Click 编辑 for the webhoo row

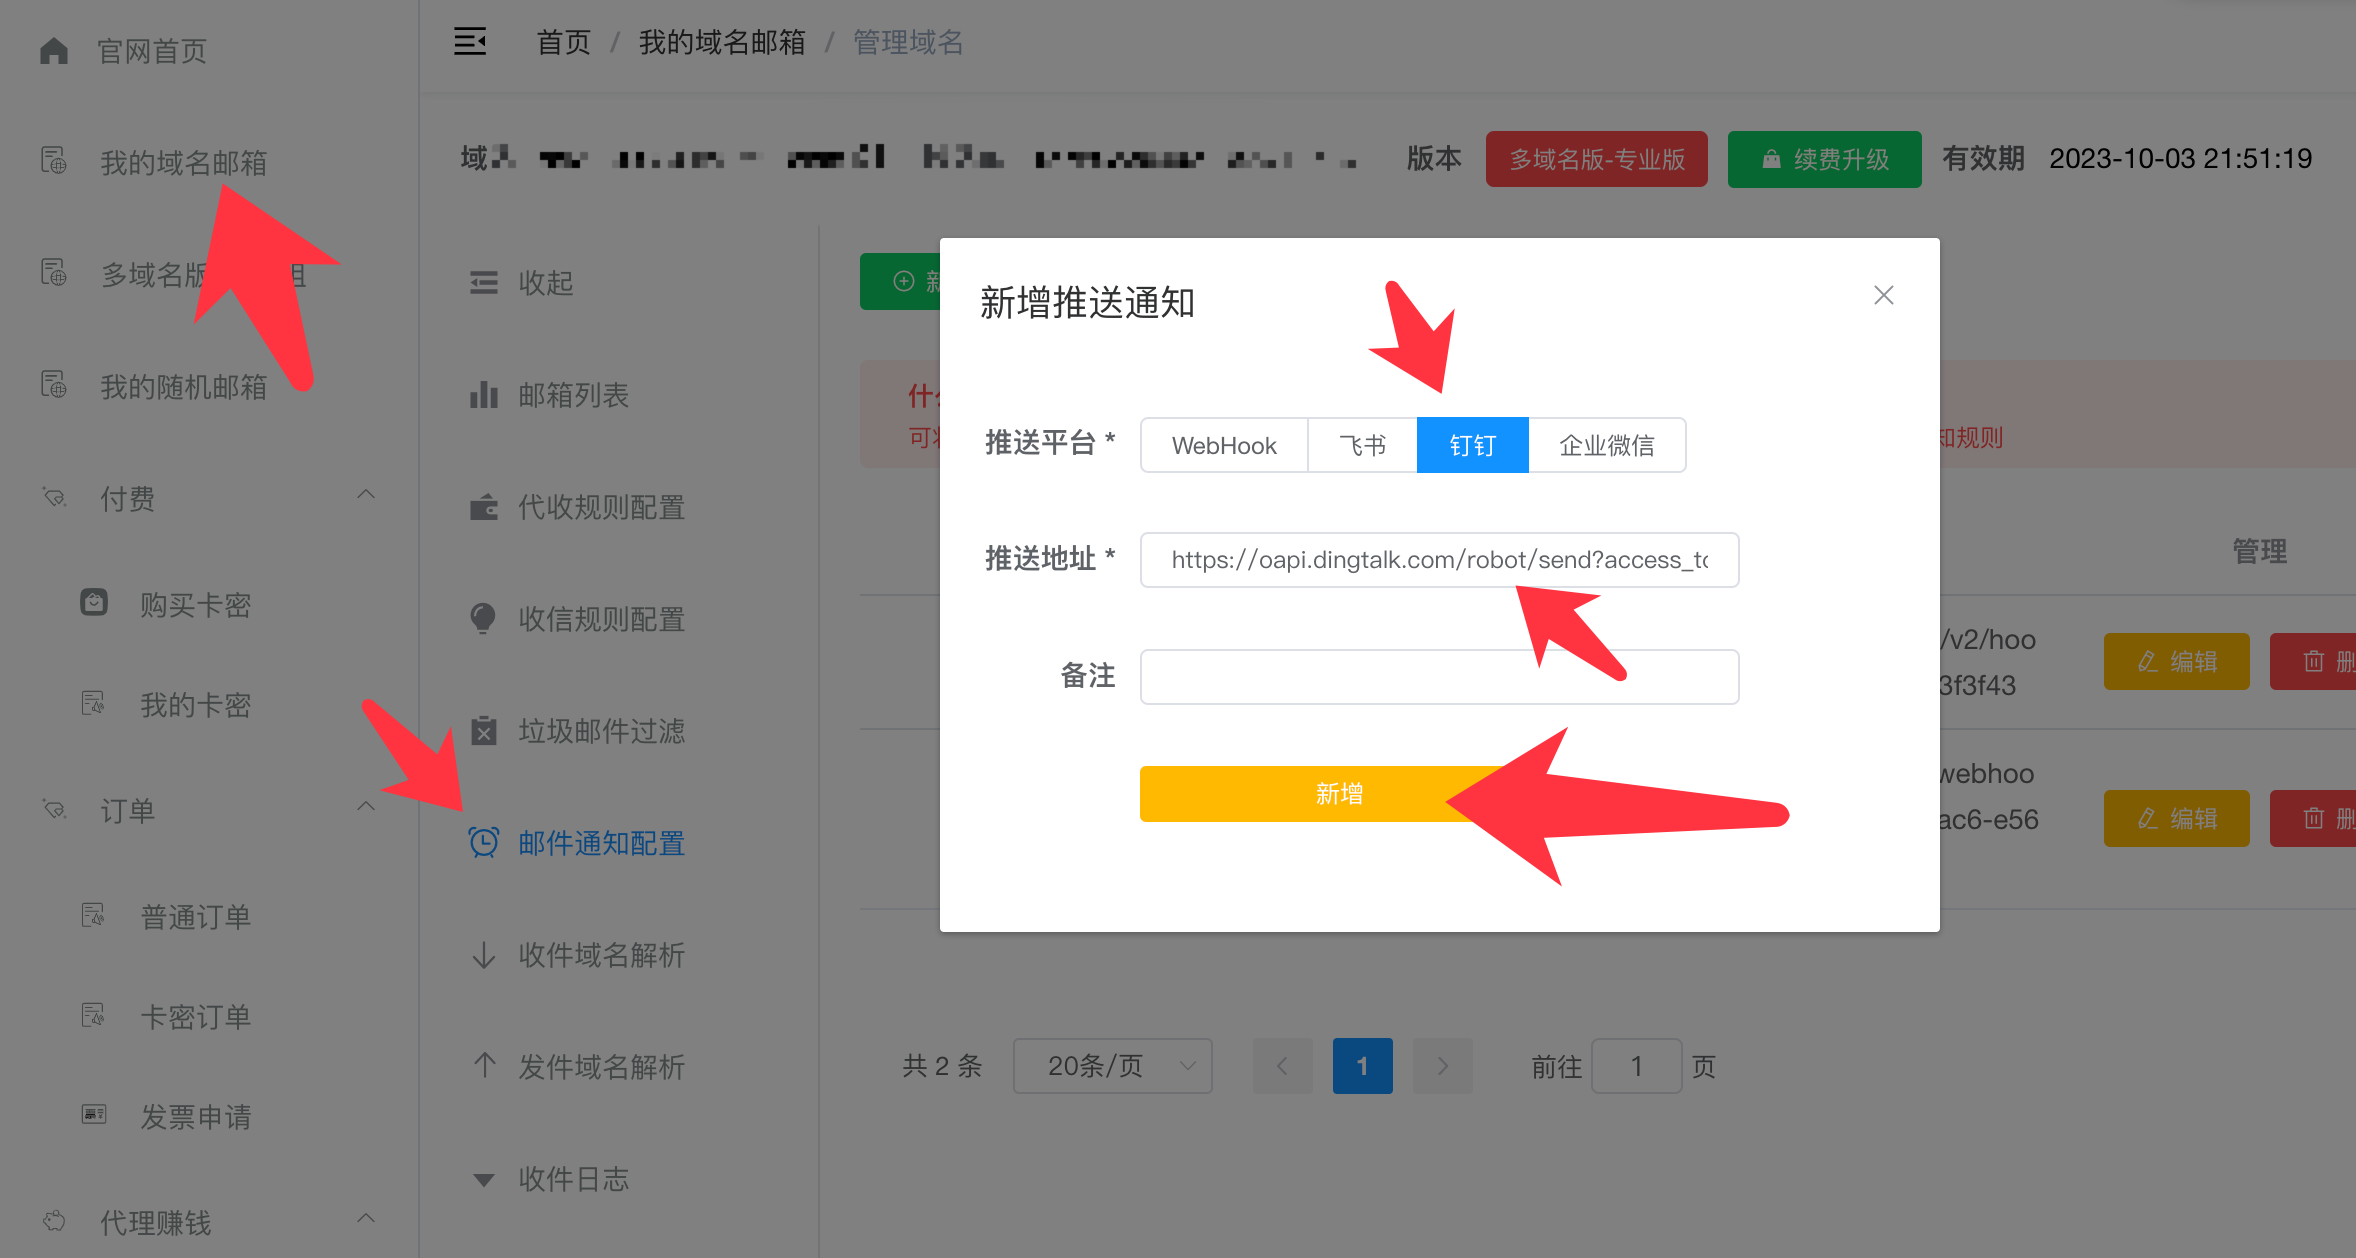point(2176,818)
